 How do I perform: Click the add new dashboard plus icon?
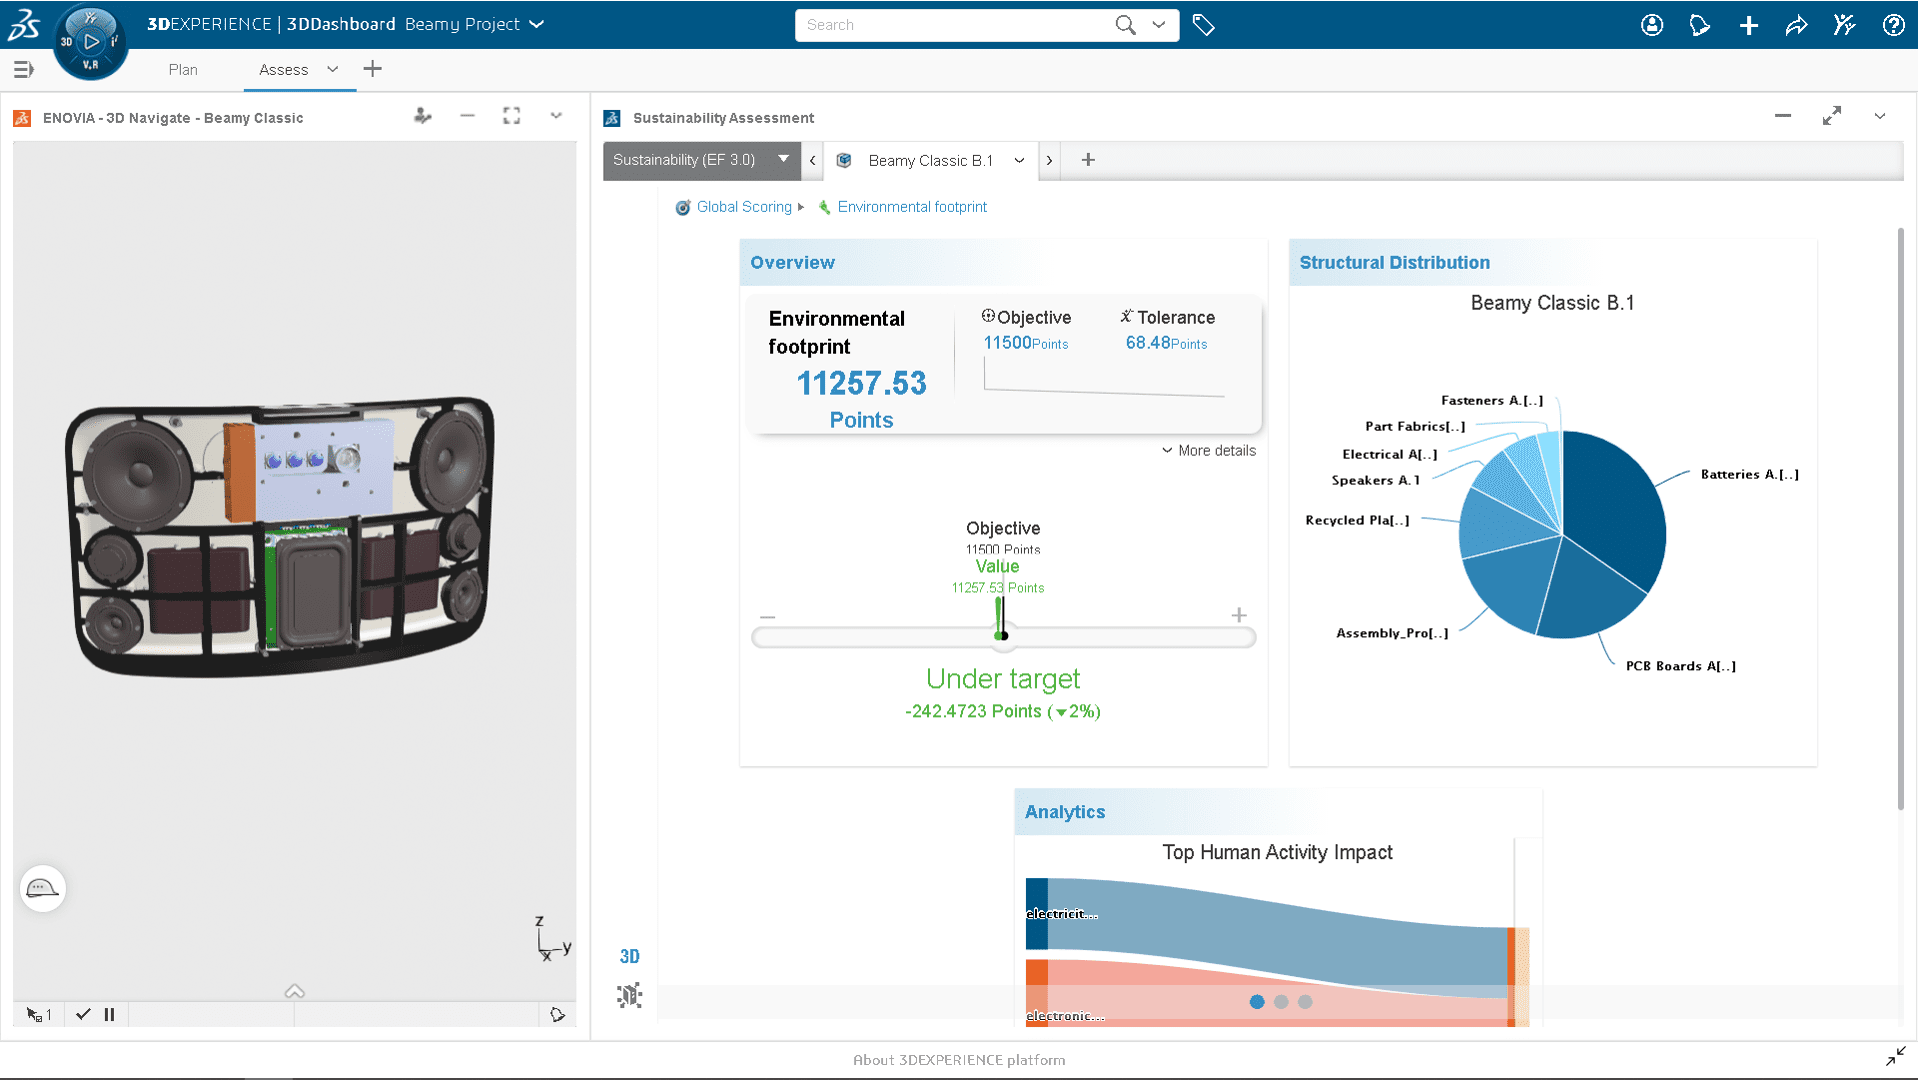tap(372, 69)
